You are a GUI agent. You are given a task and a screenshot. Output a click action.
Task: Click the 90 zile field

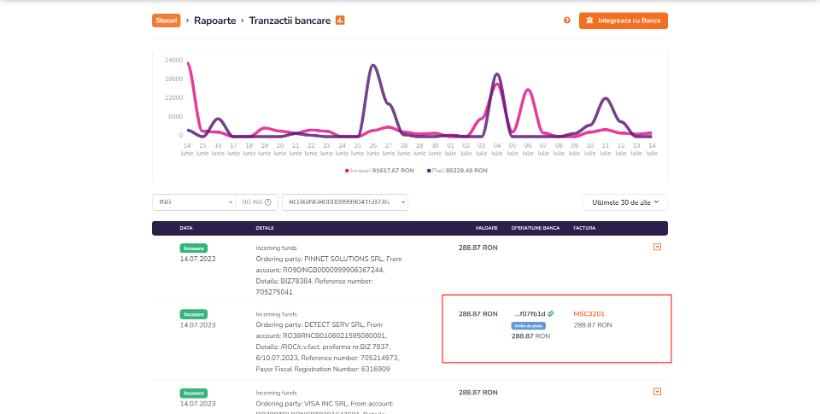[256, 202]
